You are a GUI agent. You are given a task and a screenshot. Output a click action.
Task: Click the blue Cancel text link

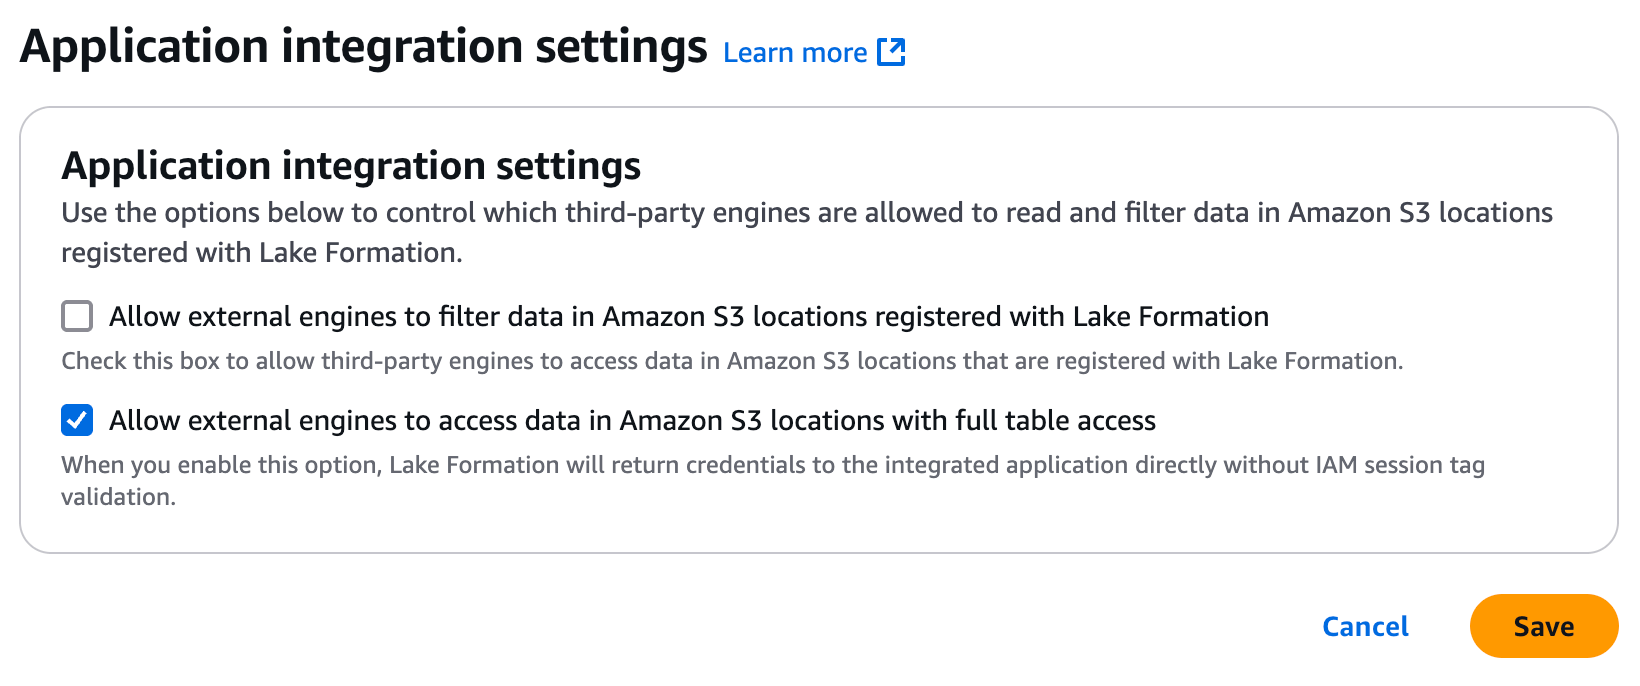1364,626
